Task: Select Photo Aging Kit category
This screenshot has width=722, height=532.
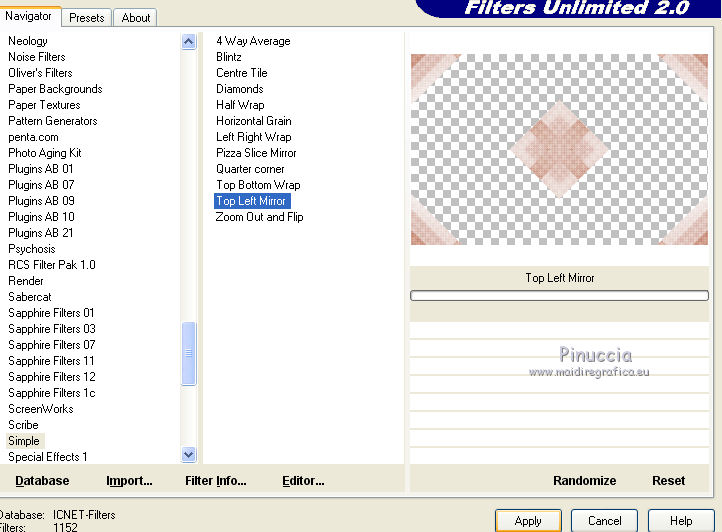Action: point(45,153)
